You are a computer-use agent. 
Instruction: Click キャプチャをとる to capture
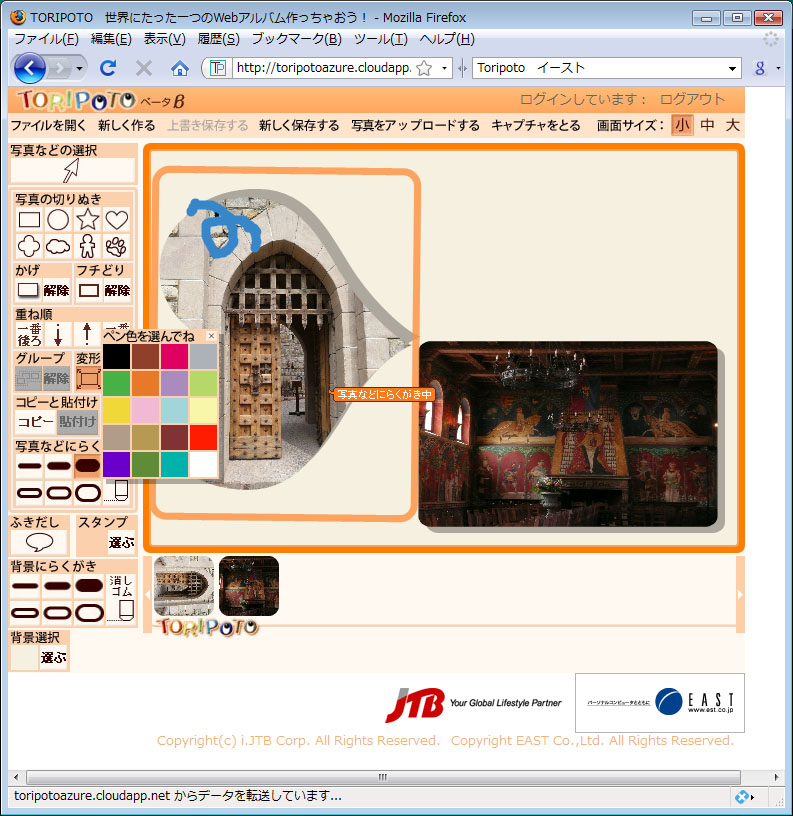coord(536,125)
